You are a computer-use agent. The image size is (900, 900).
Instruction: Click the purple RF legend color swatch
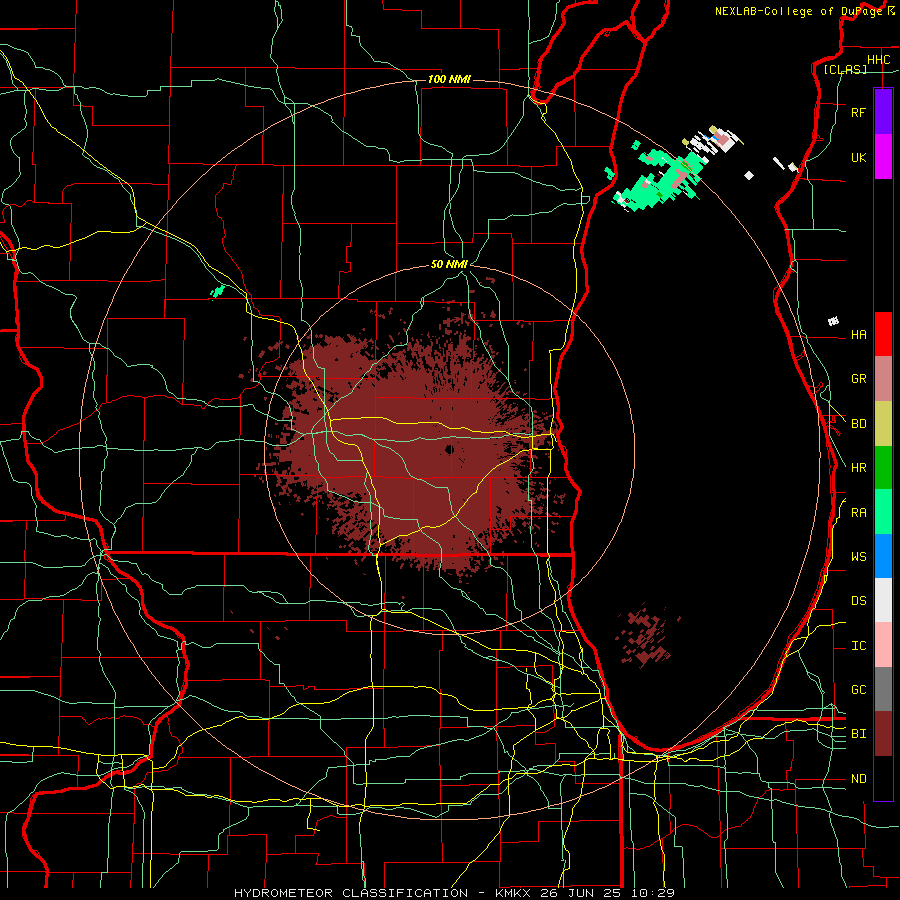coord(883,112)
